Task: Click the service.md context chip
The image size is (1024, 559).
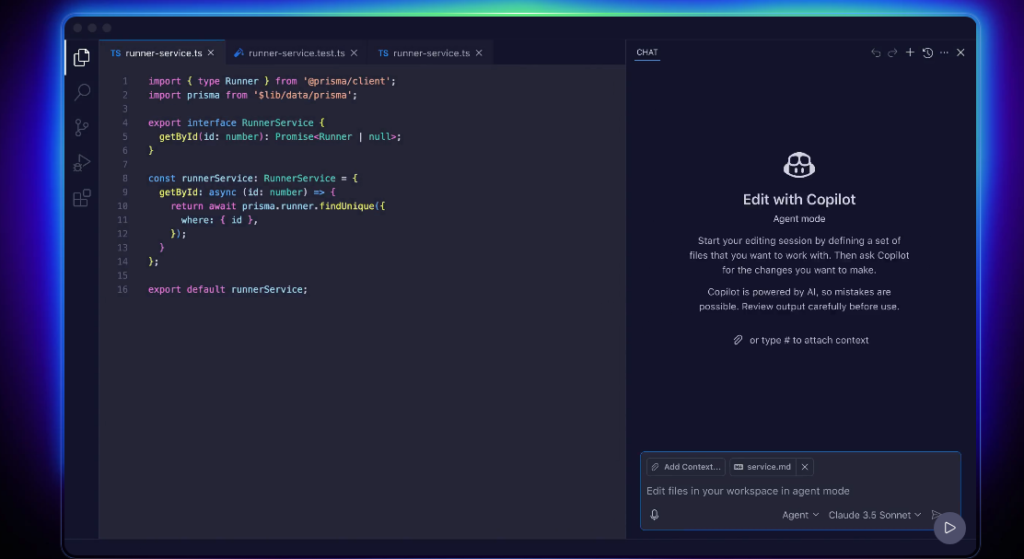Action: coord(762,467)
